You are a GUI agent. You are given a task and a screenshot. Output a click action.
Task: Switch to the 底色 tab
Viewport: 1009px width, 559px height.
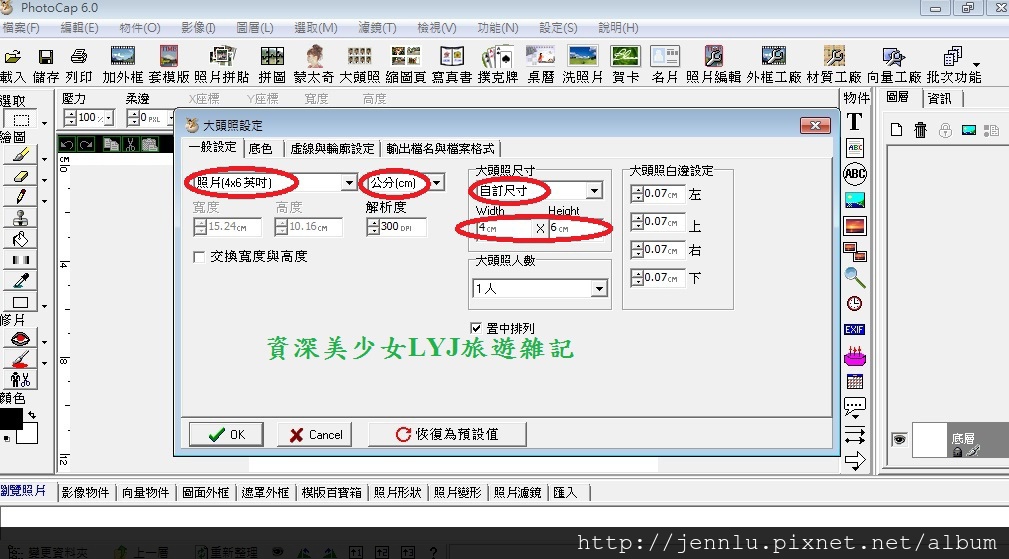(x=260, y=149)
